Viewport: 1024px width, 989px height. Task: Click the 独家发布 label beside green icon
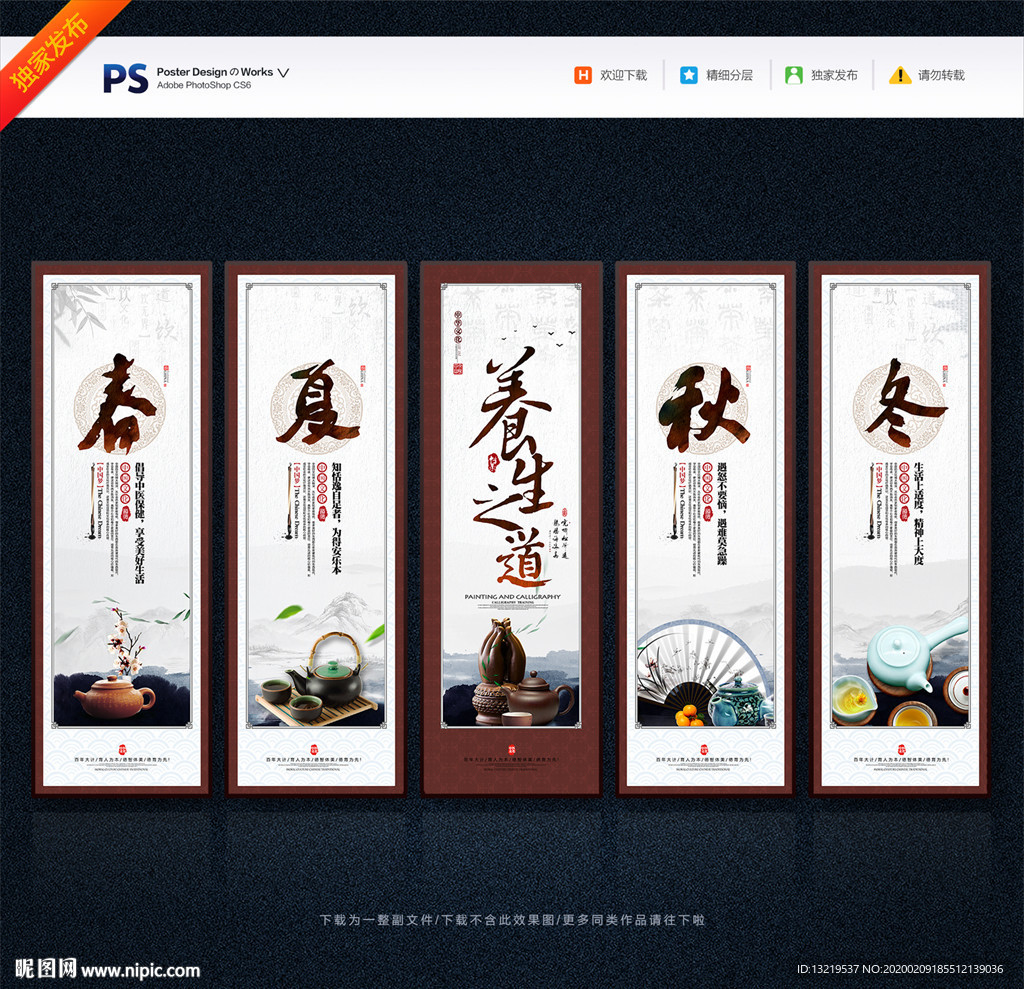click(835, 75)
